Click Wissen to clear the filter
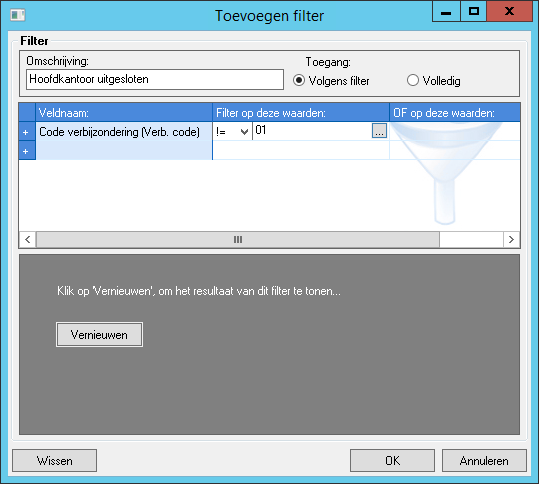The width and height of the screenshot is (539, 484). click(x=54, y=460)
